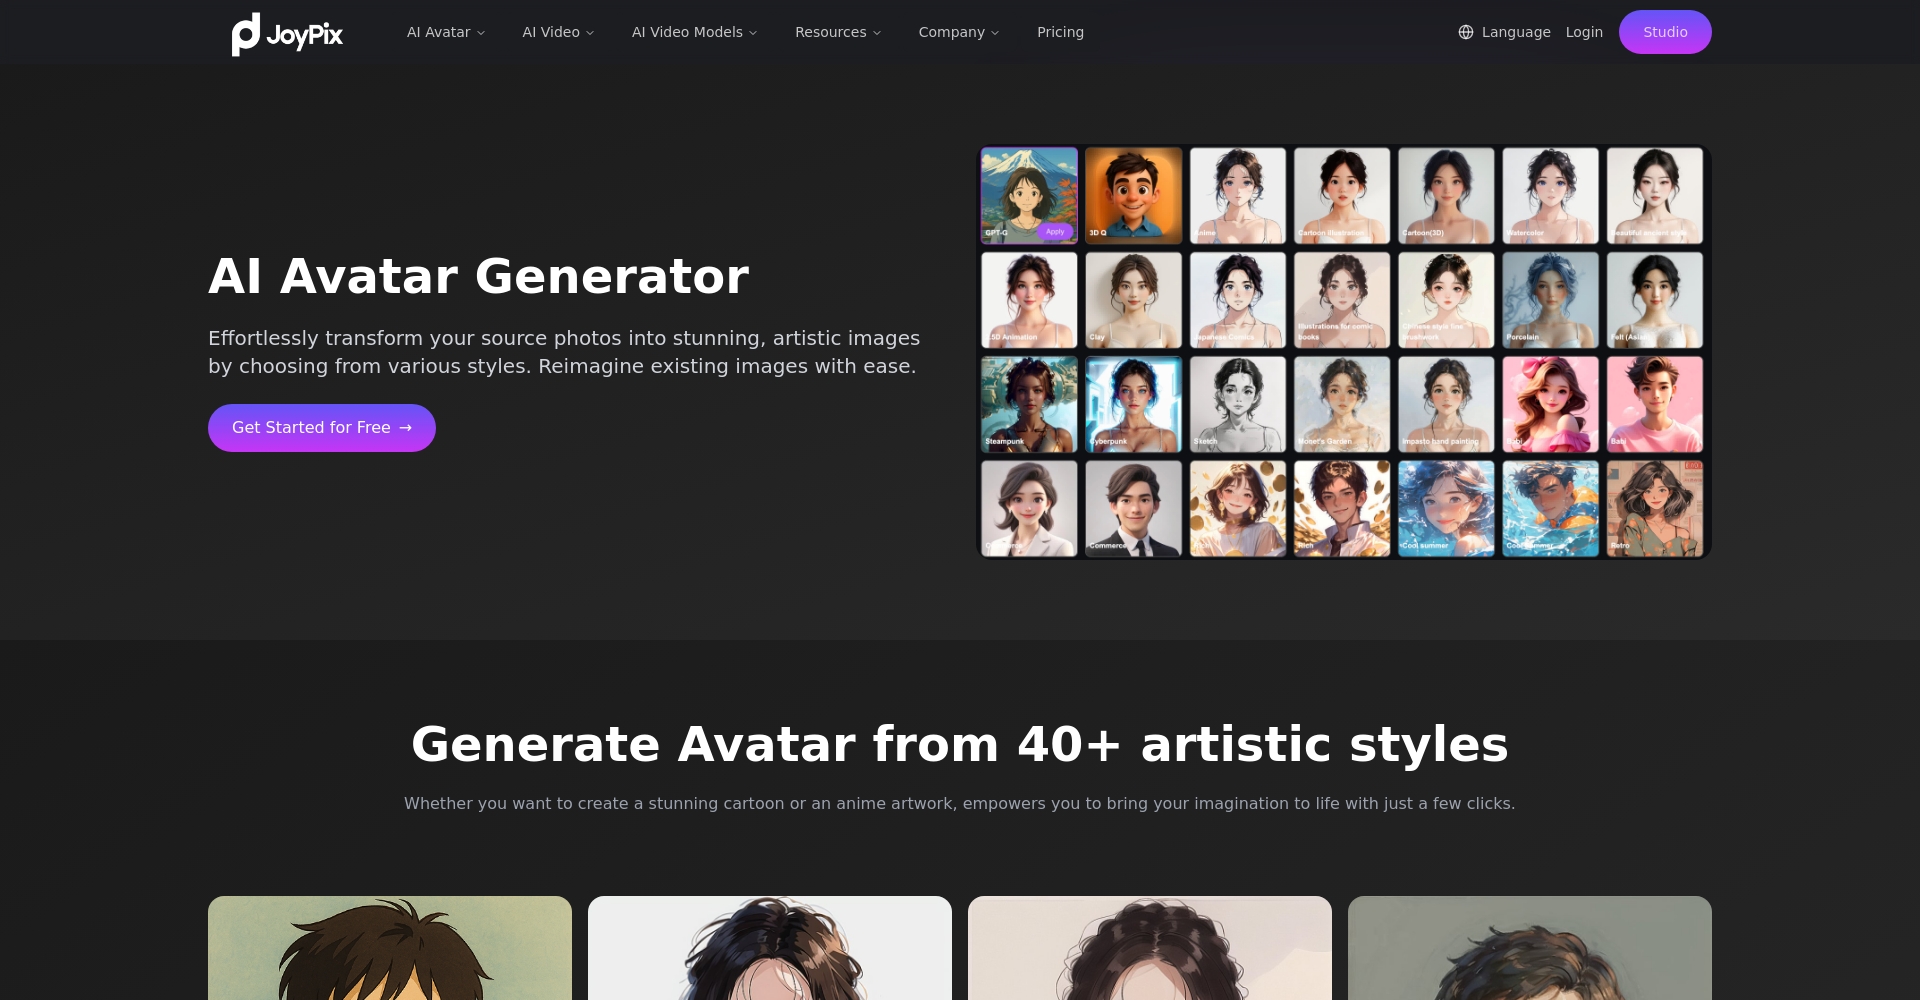Select the Sketch style thumbnail
The image size is (1920, 1000).
point(1238,404)
